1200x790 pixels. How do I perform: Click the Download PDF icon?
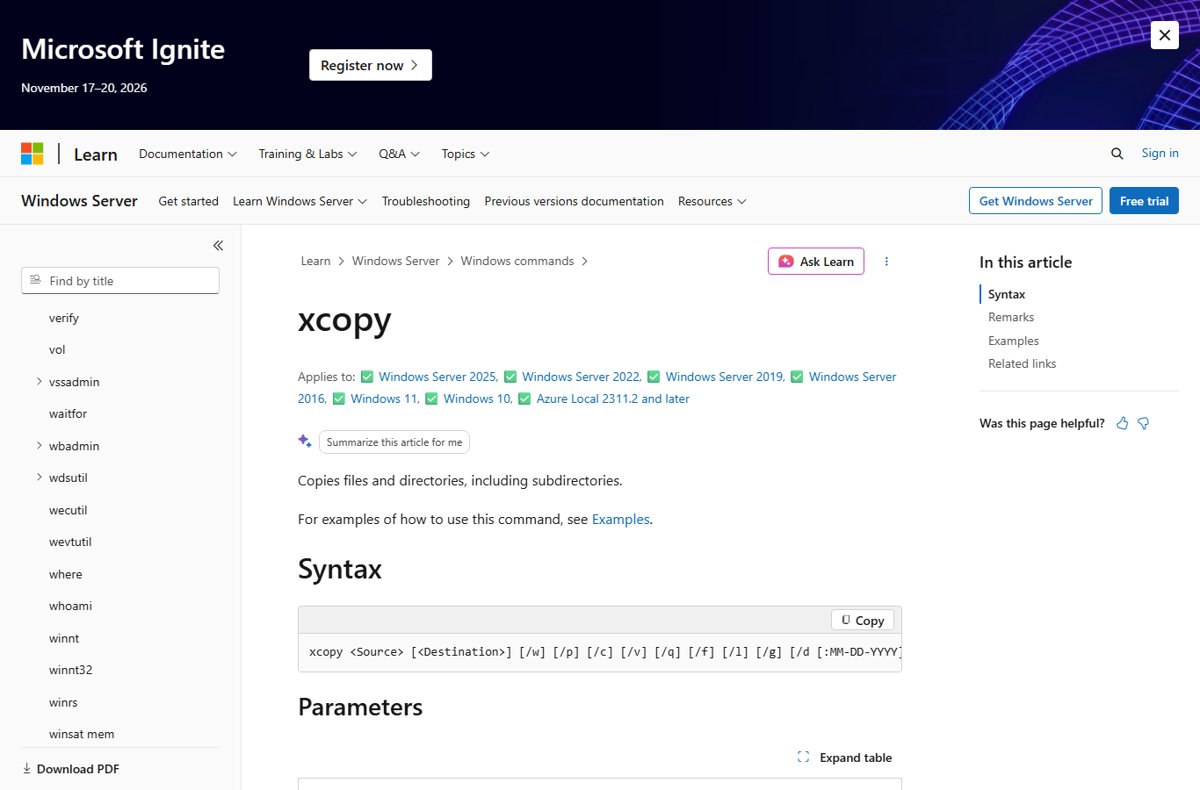point(27,769)
